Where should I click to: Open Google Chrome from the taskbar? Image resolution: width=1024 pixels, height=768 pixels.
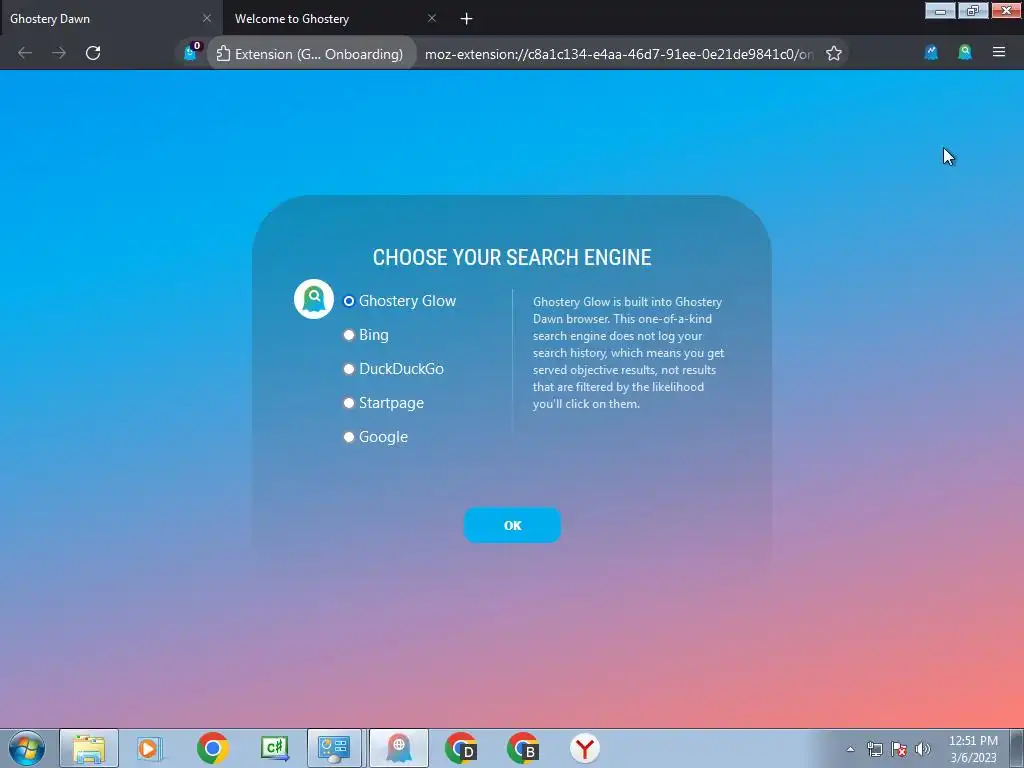(x=212, y=748)
